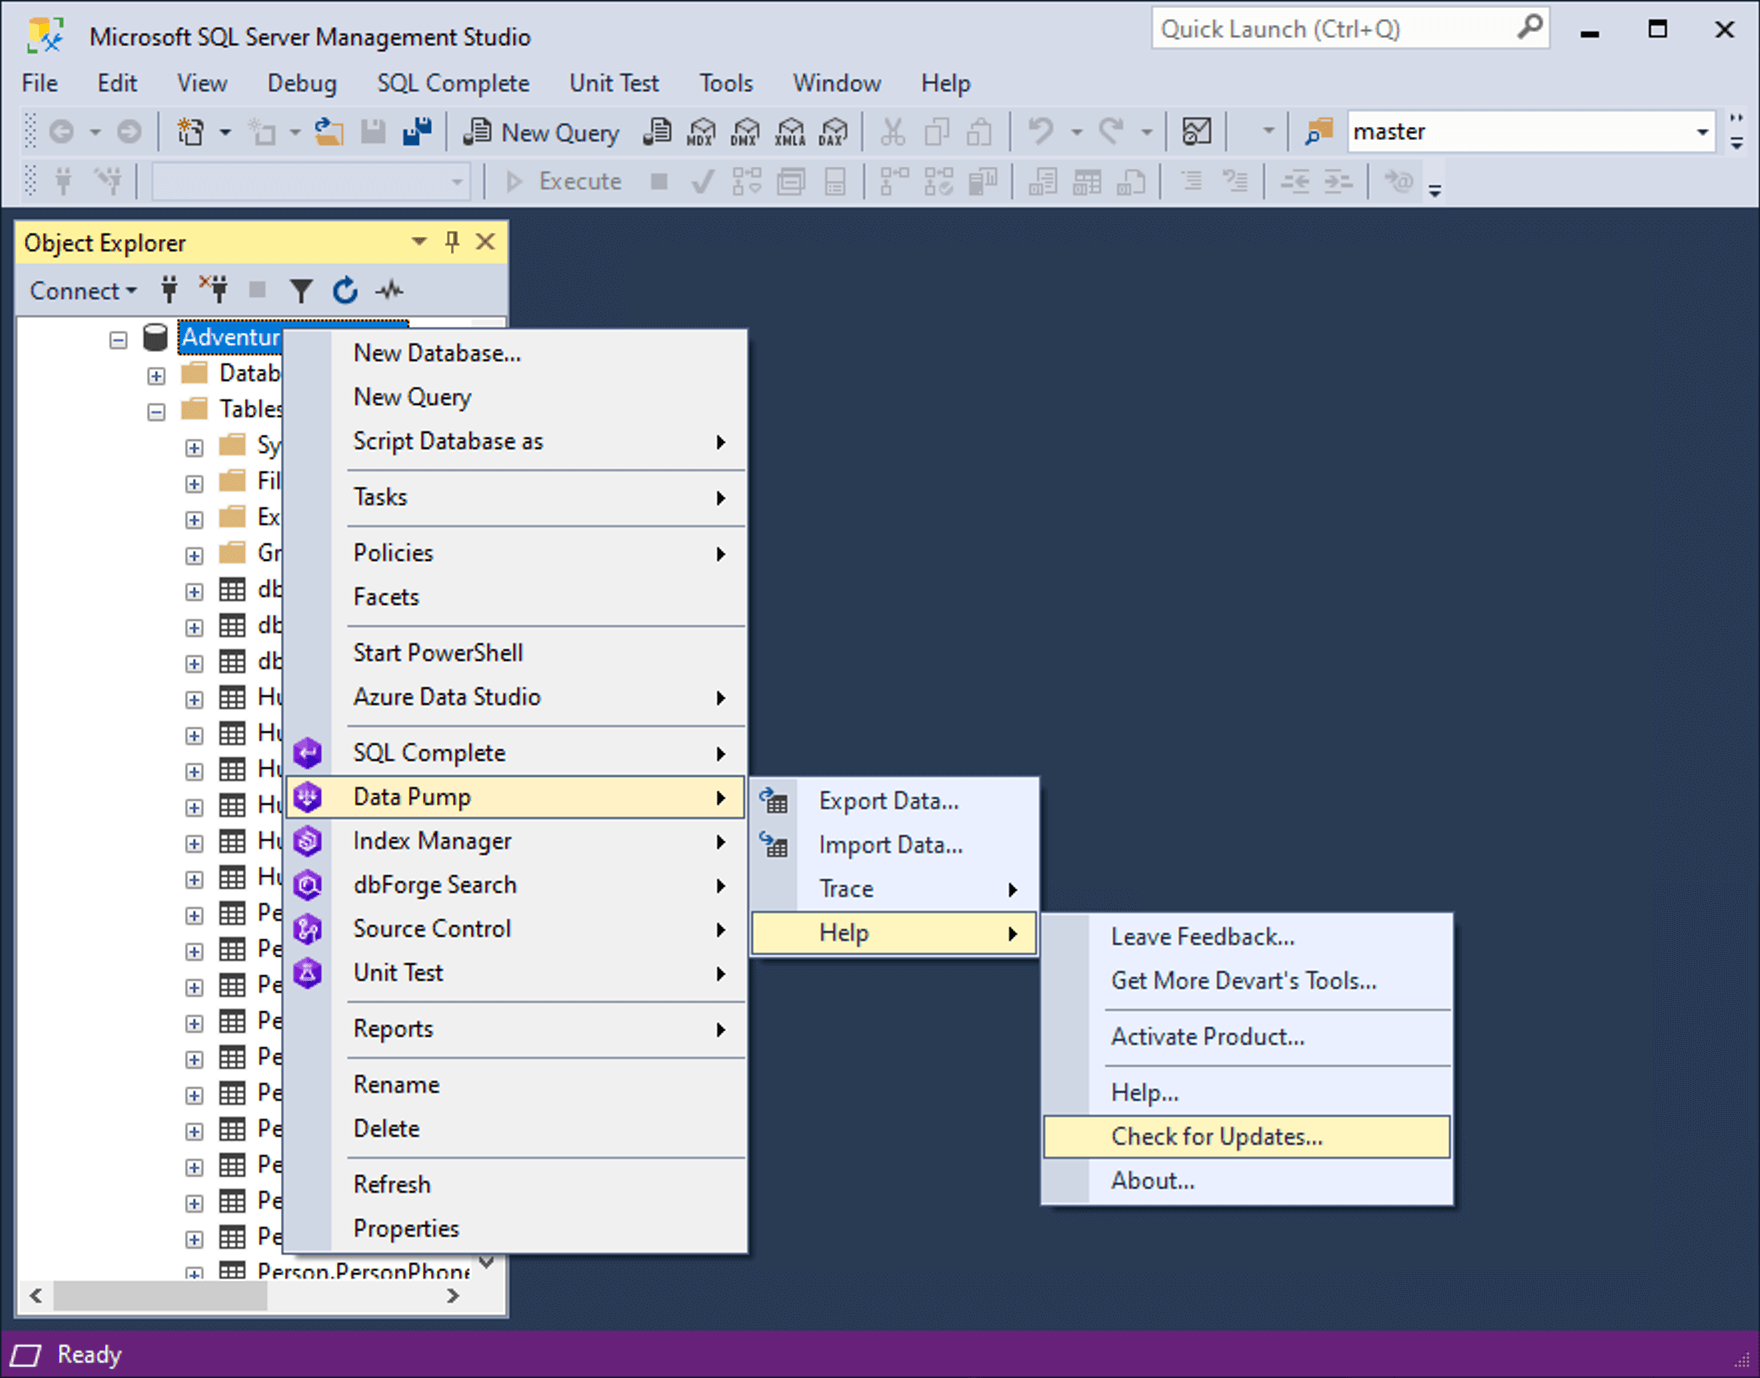This screenshot has height=1378, width=1760.
Task: Open the Window menu
Action: pos(837,83)
